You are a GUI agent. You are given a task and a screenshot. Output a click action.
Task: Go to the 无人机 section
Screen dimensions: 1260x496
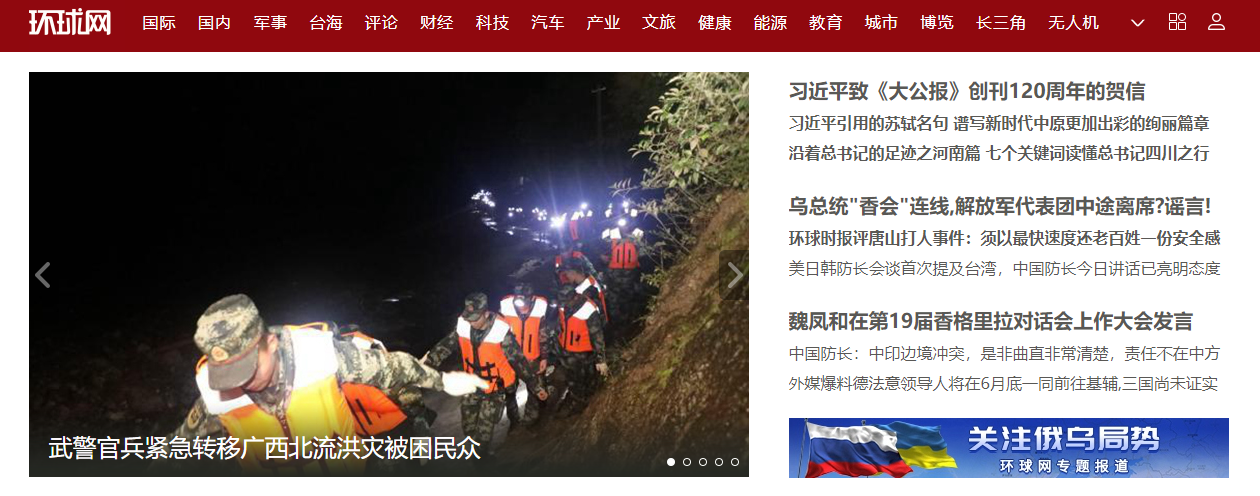(1074, 22)
